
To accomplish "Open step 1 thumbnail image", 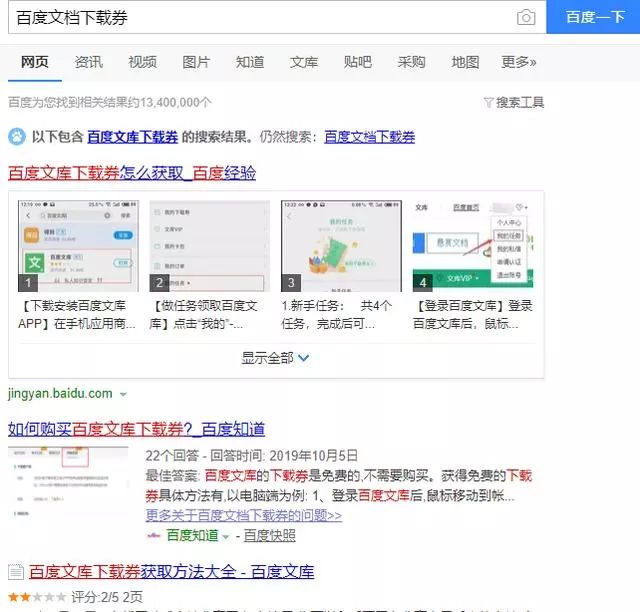I will coord(77,245).
